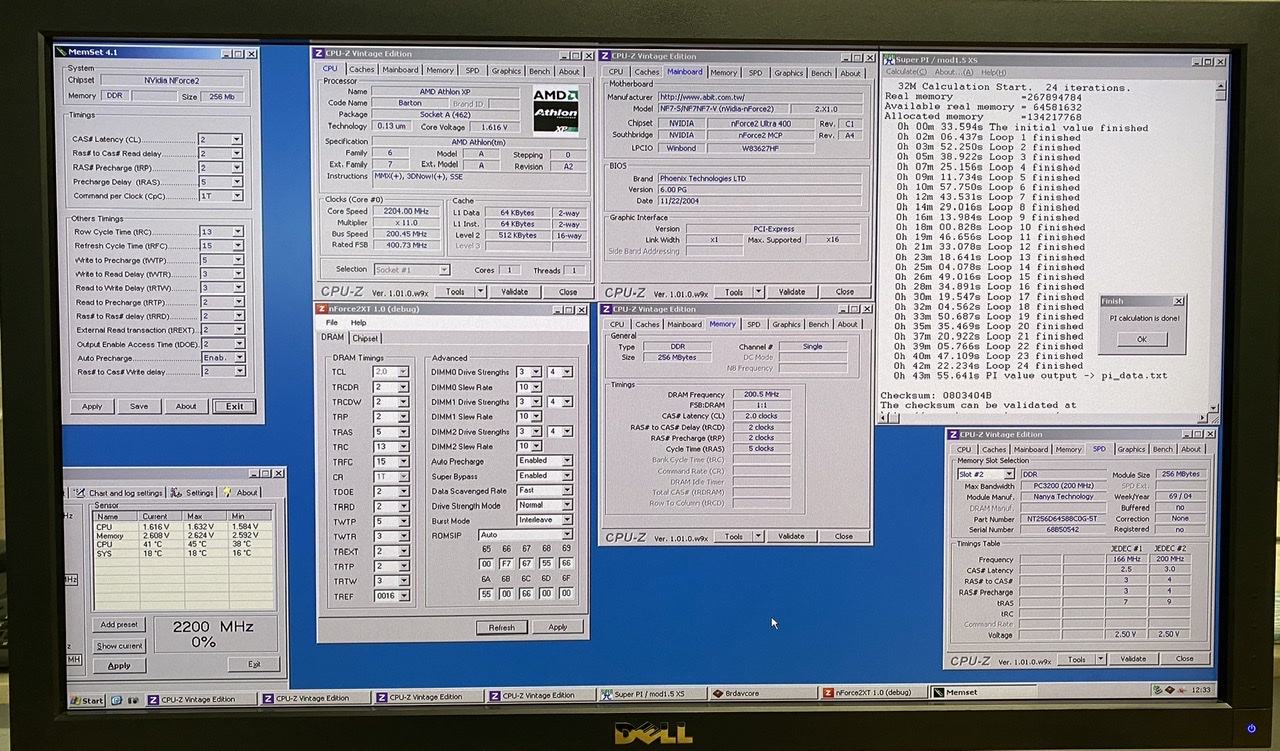This screenshot has height=751, width=1280.
Task: Open the About tab with lightbulb icon
Action: tap(240, 493)
